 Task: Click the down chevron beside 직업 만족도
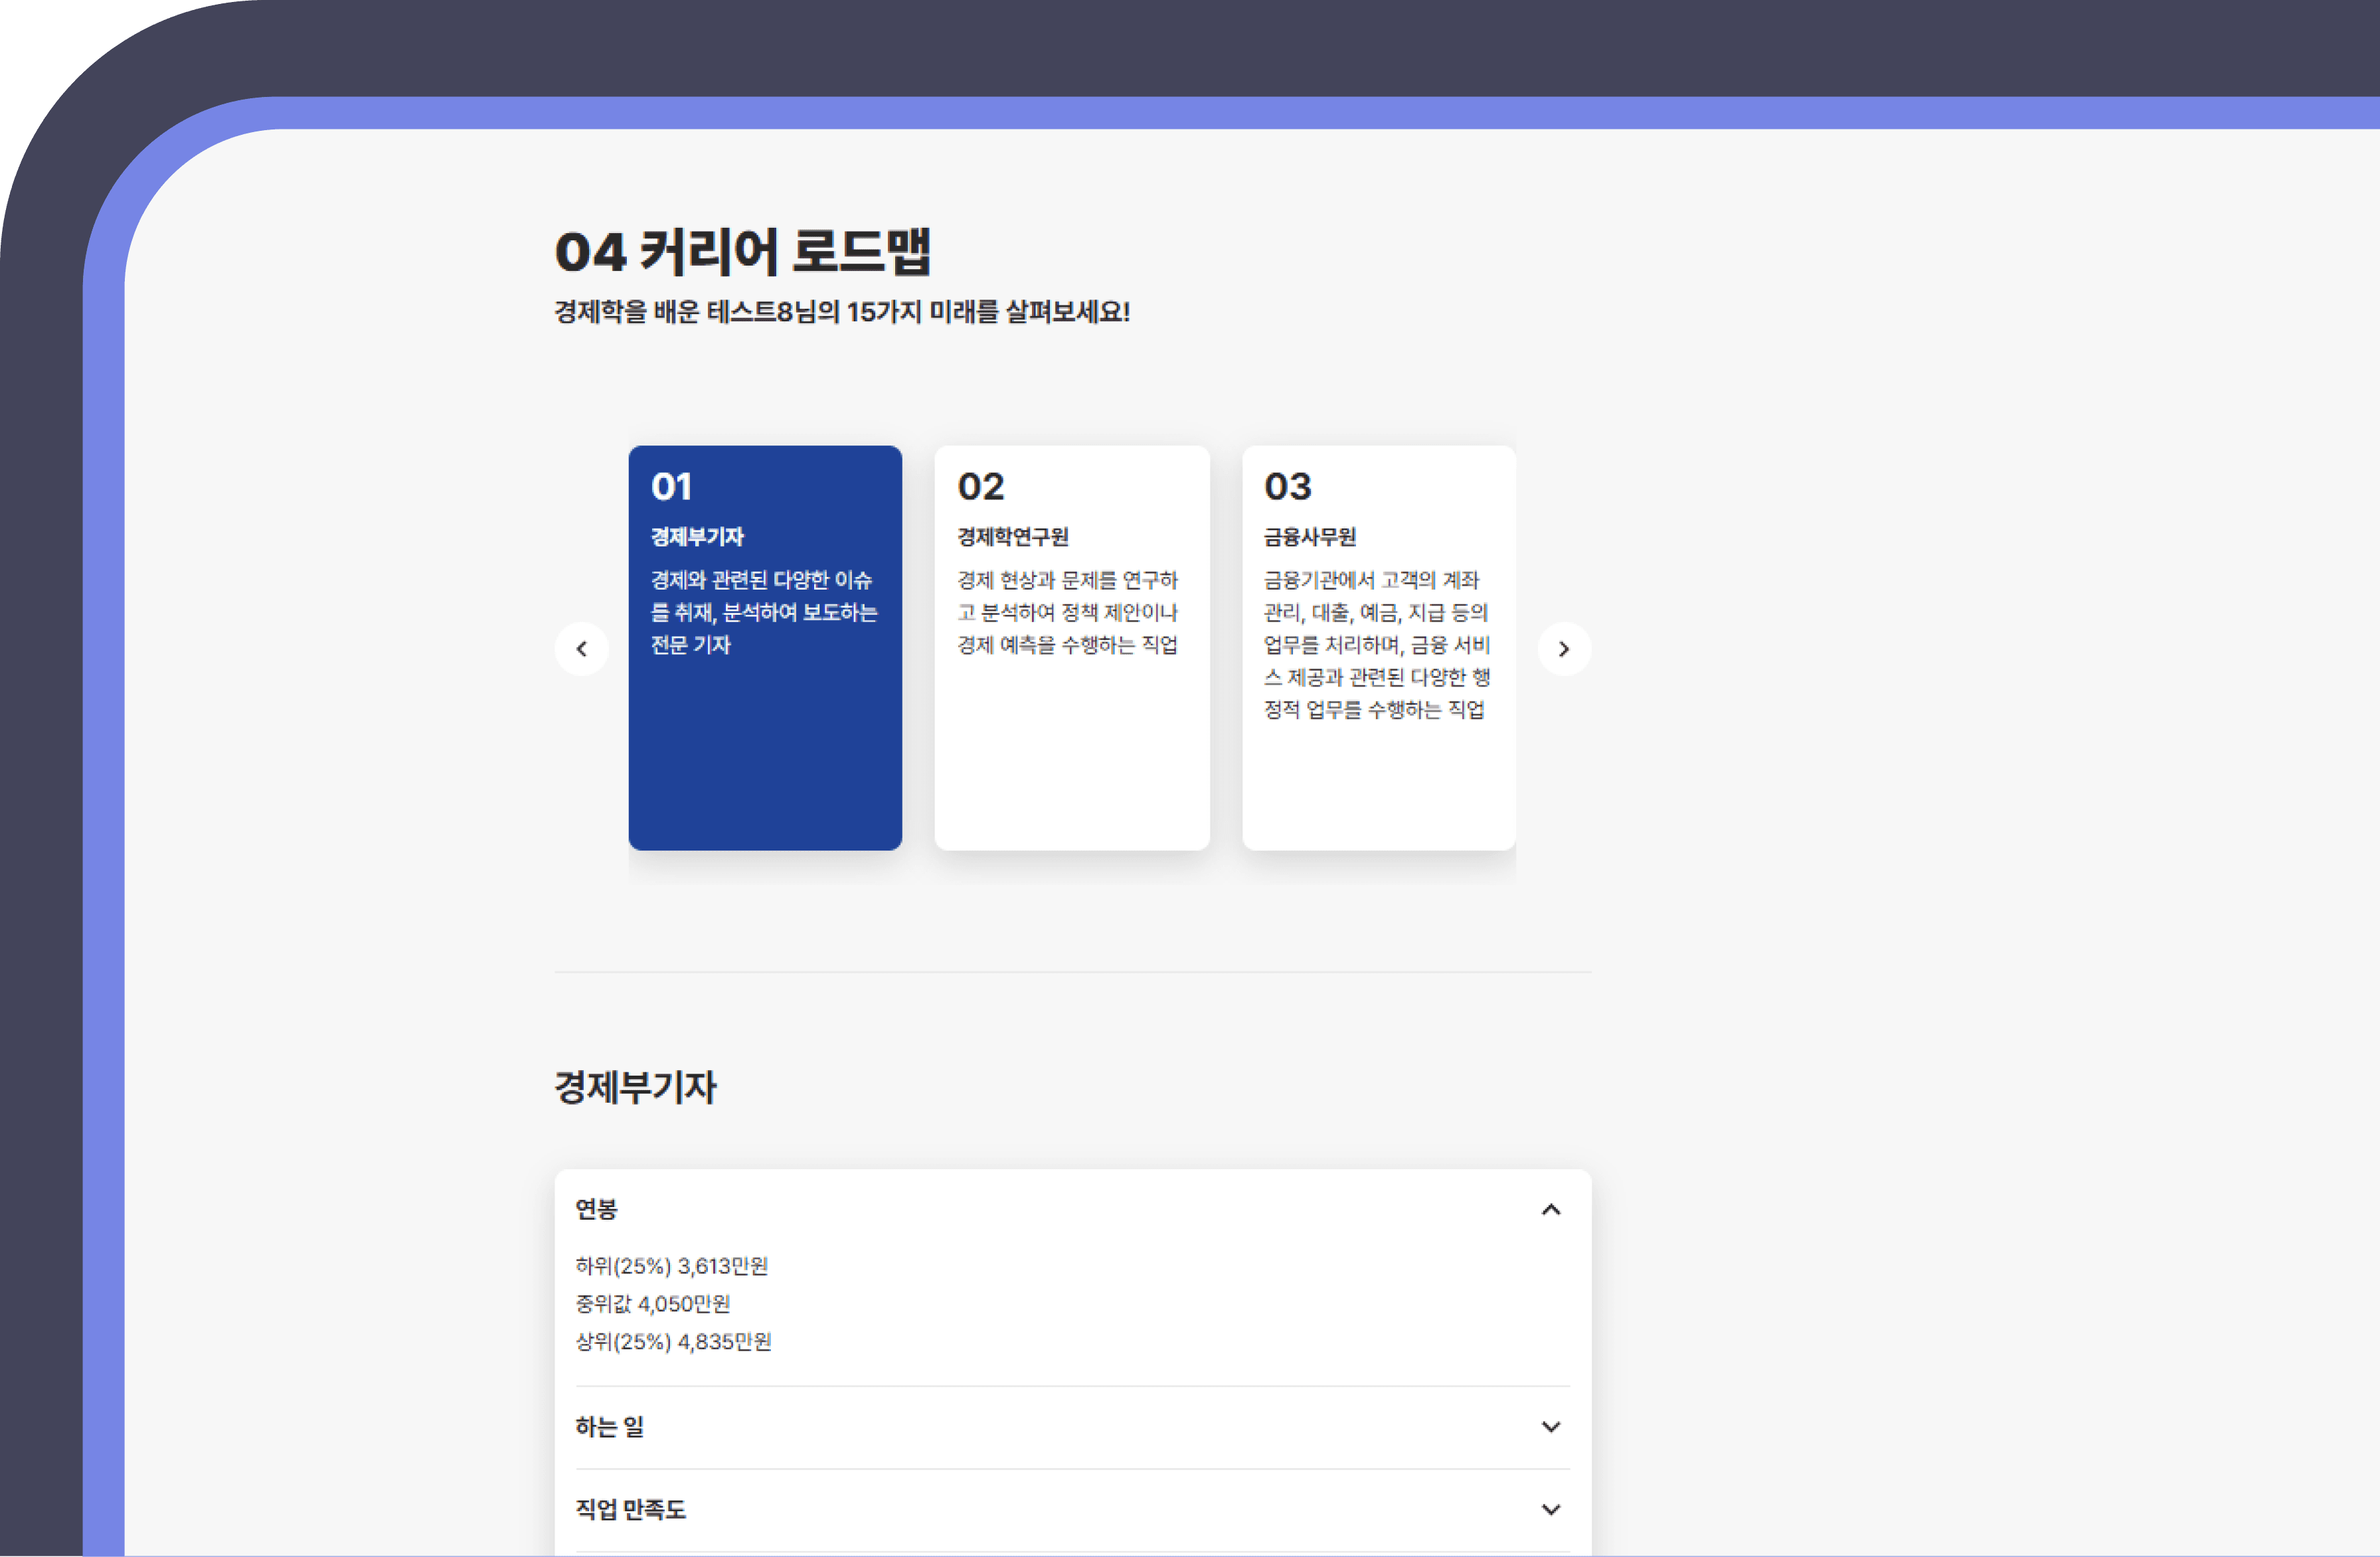click(x=1550, y=1510)
